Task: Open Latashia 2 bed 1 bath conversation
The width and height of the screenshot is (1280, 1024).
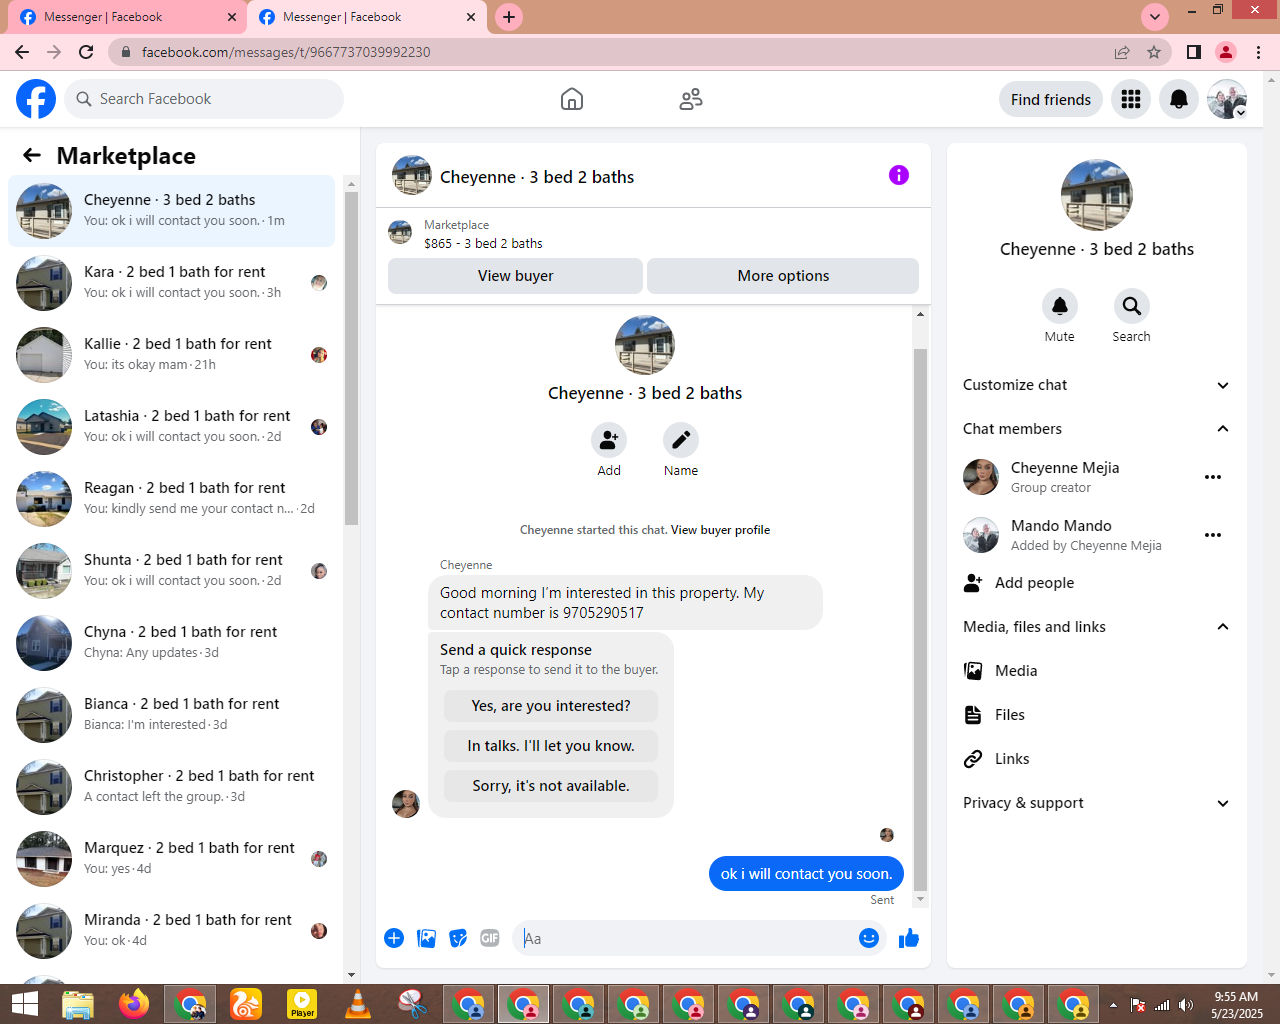Action: (172, 427)
